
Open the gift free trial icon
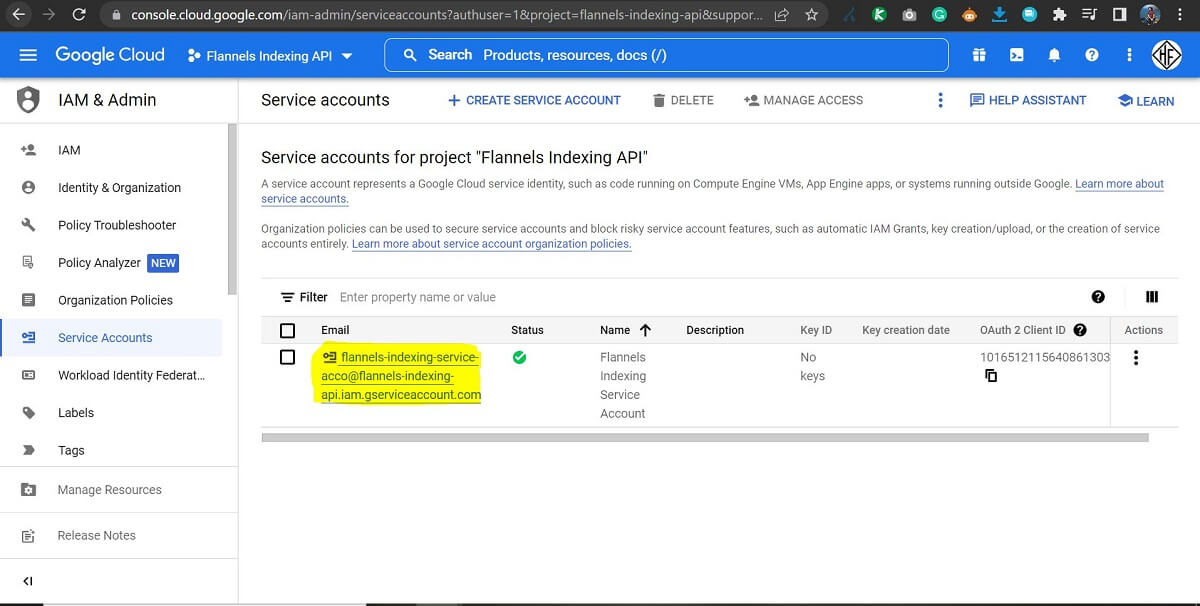pyautogui.click(x=979, y=55)
